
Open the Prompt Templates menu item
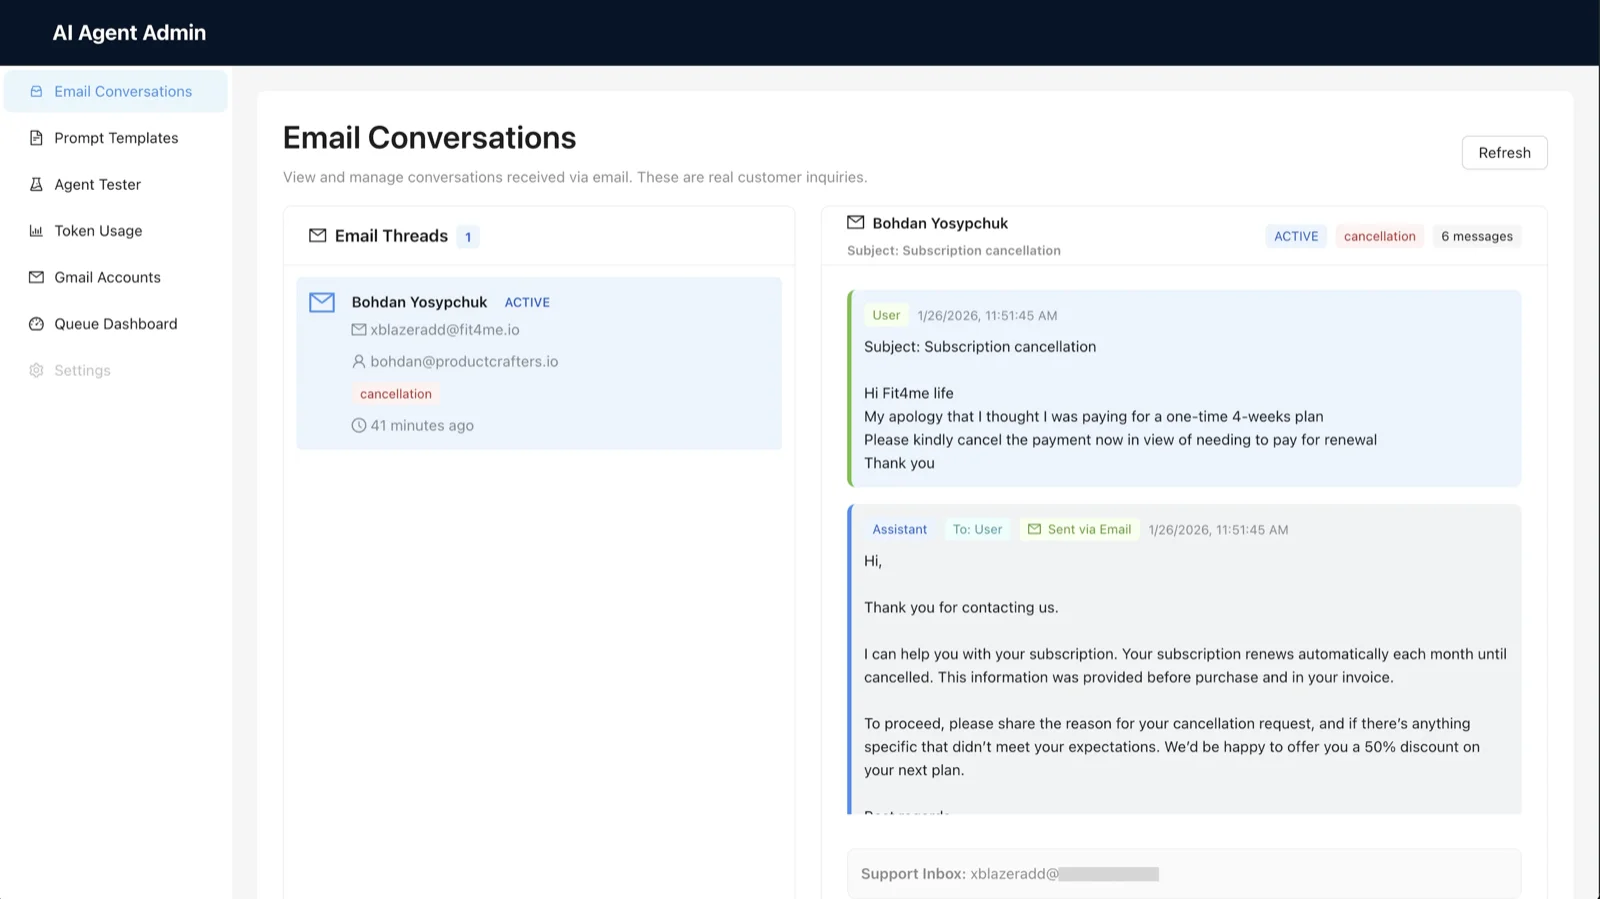[x=116, y=138]
